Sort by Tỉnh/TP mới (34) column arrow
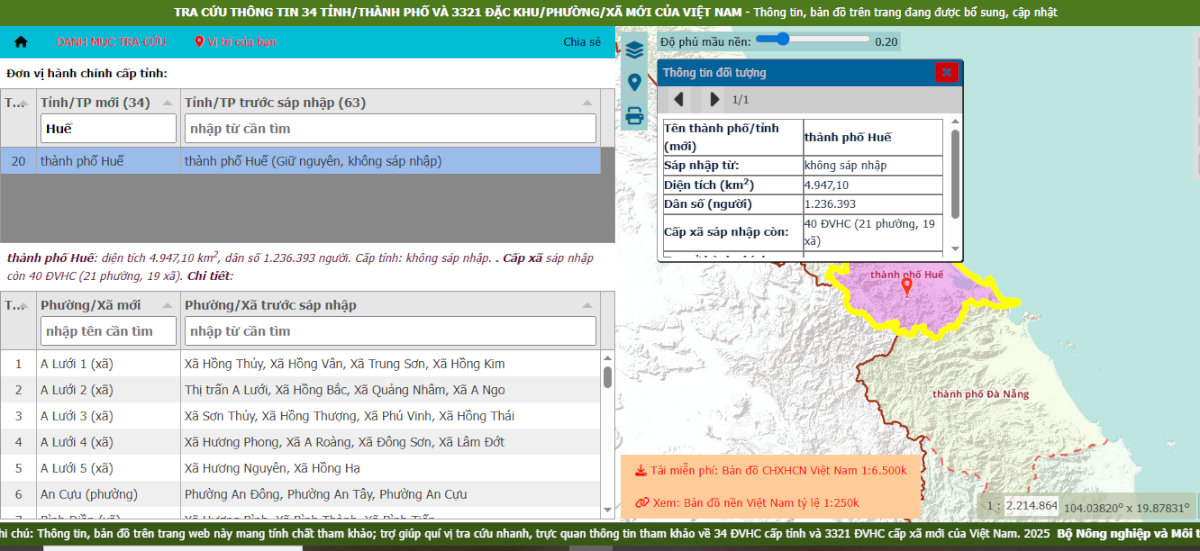The image size is (1200, 551). pos(170,102)
